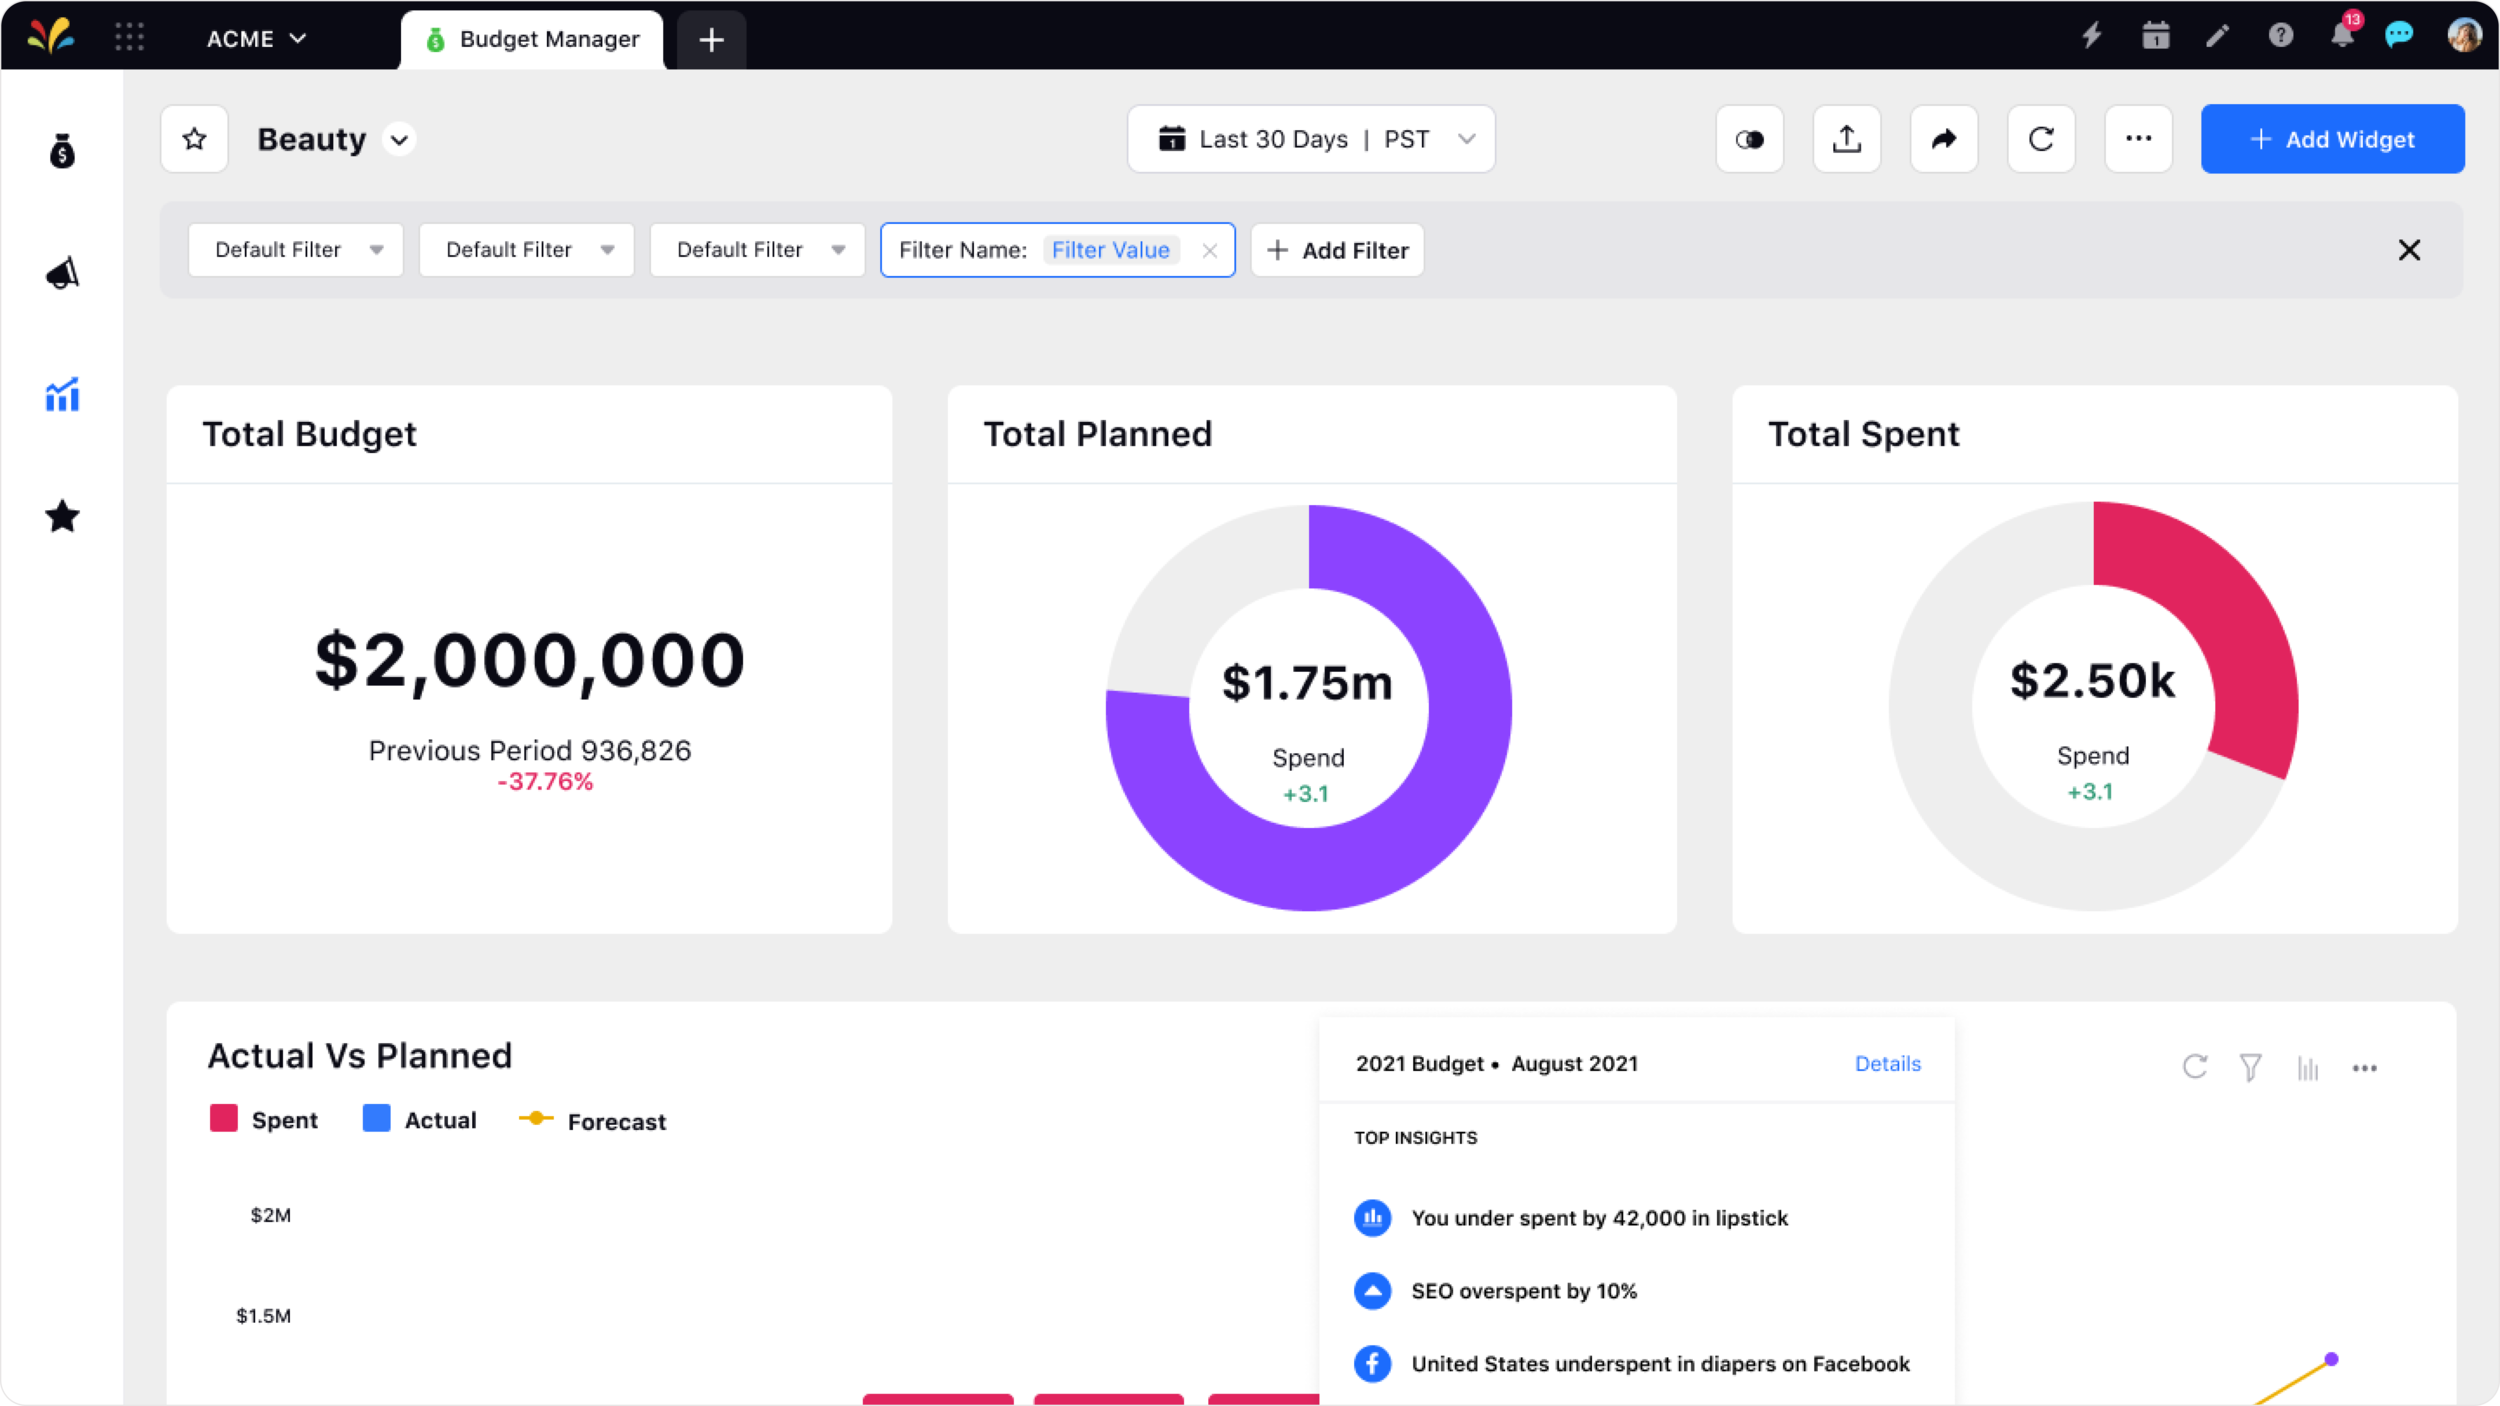This screenshot has width=2500, height=1406.
Task: Click the $2M axis label
Action: pos(270,1215)
